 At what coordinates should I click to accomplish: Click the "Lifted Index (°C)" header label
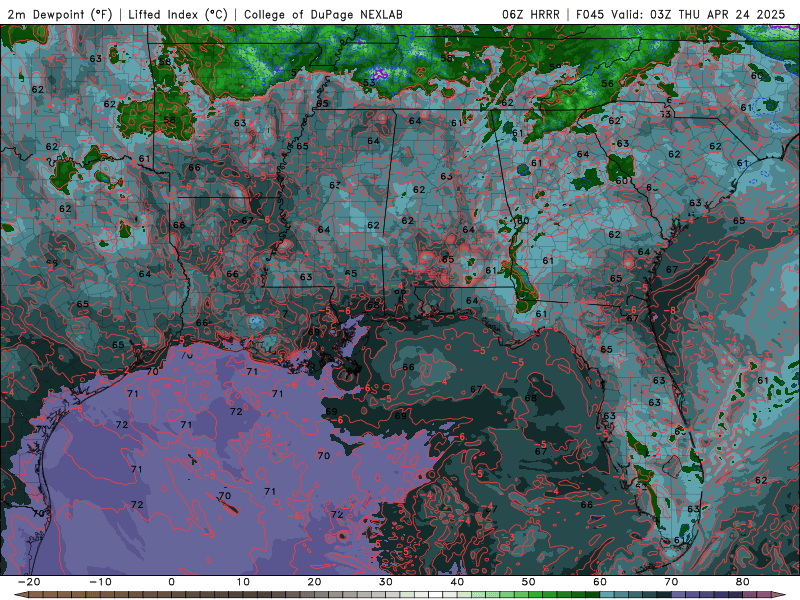tap(178, 15)
